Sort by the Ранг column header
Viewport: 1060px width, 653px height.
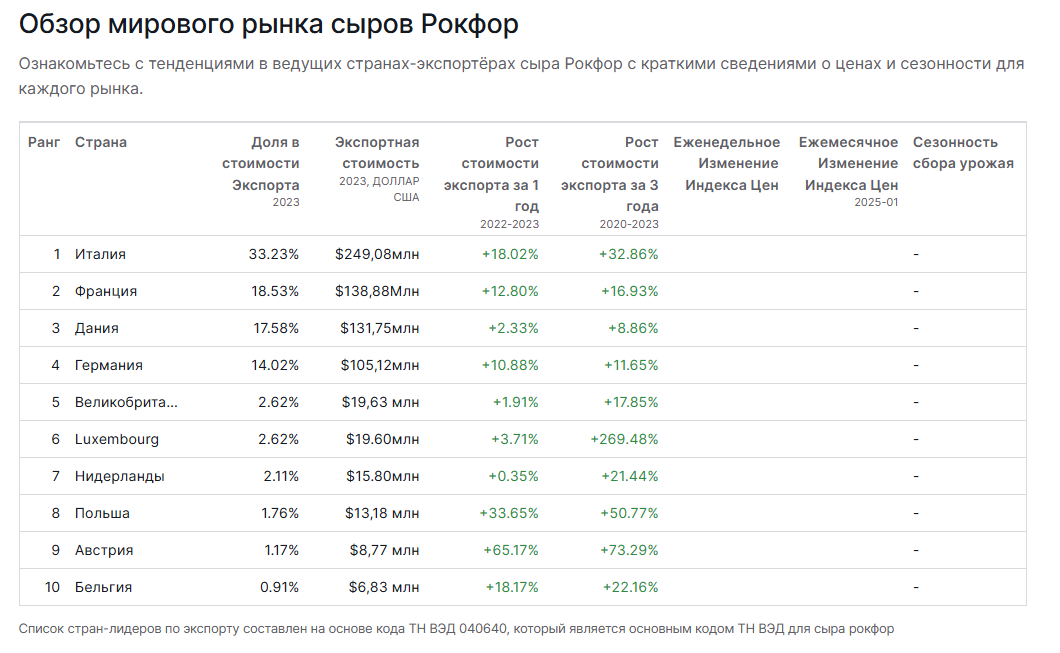click(x=44, y=143)
